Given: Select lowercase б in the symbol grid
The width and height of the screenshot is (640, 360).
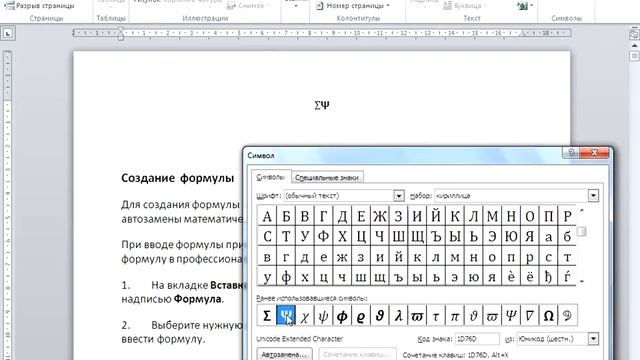Looking at the screenshot, I should (x=567, y=236).
